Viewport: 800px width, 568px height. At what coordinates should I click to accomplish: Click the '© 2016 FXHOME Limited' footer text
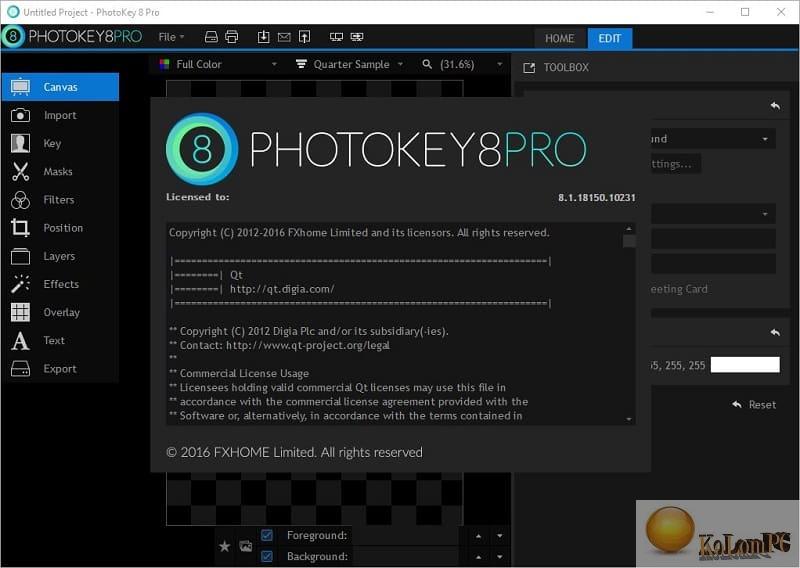point(294,453)
